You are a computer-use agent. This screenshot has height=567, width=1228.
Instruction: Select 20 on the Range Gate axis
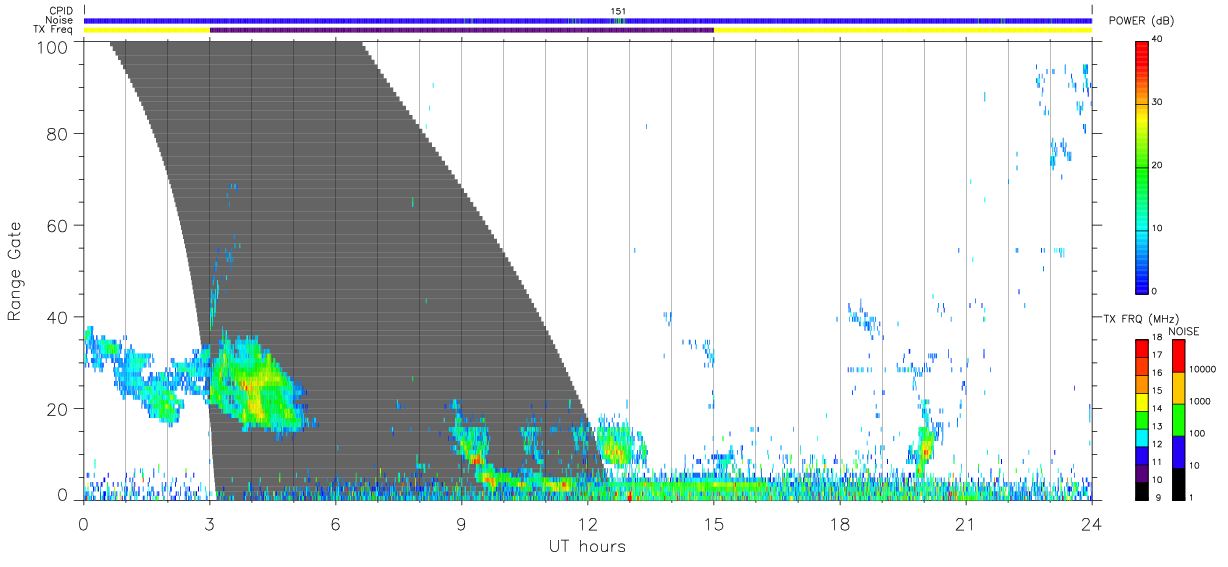point(58,408)
